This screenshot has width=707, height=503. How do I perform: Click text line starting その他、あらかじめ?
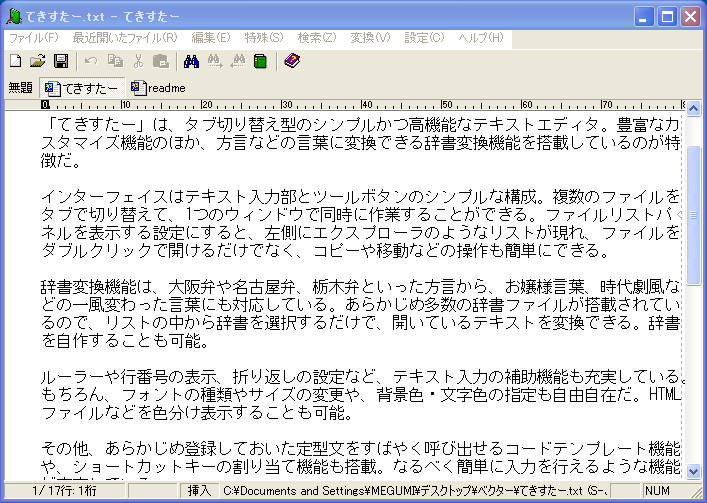pos(360,448)
